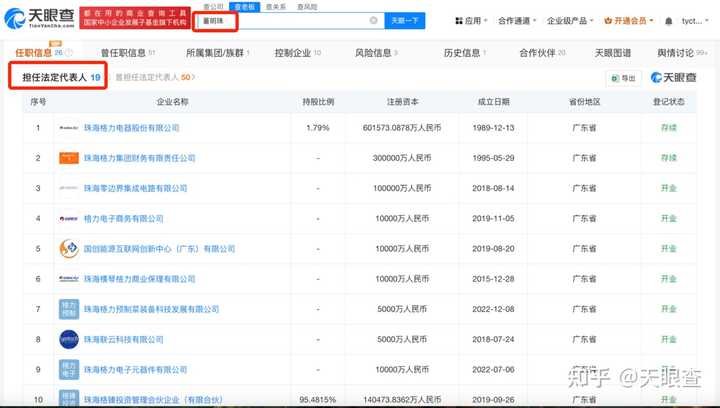
Task: Click the logo of 珠海格力电子元器件有限公司
Action: (x=69, y=369)
